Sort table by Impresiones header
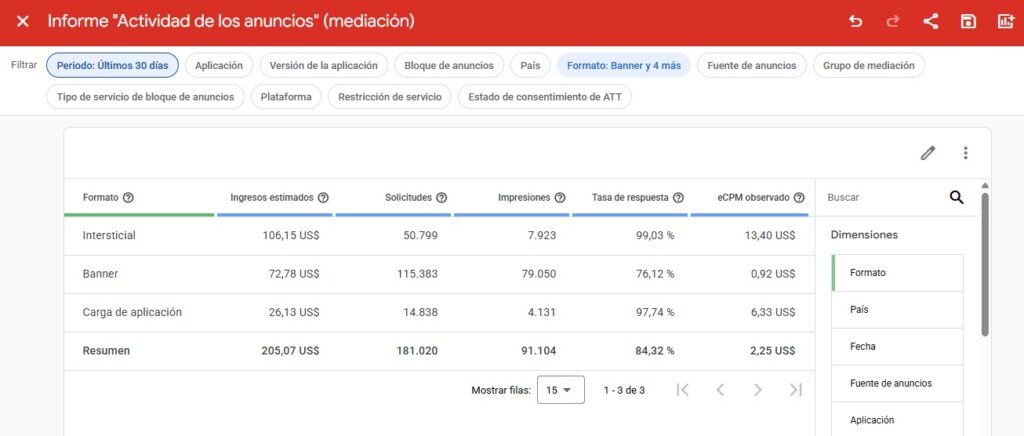 524,198
